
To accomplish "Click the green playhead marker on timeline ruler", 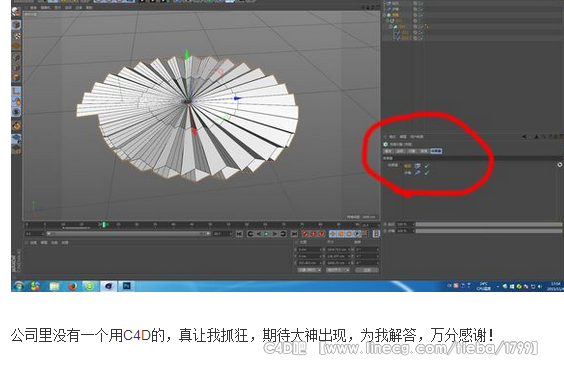I will coord(104,225).
